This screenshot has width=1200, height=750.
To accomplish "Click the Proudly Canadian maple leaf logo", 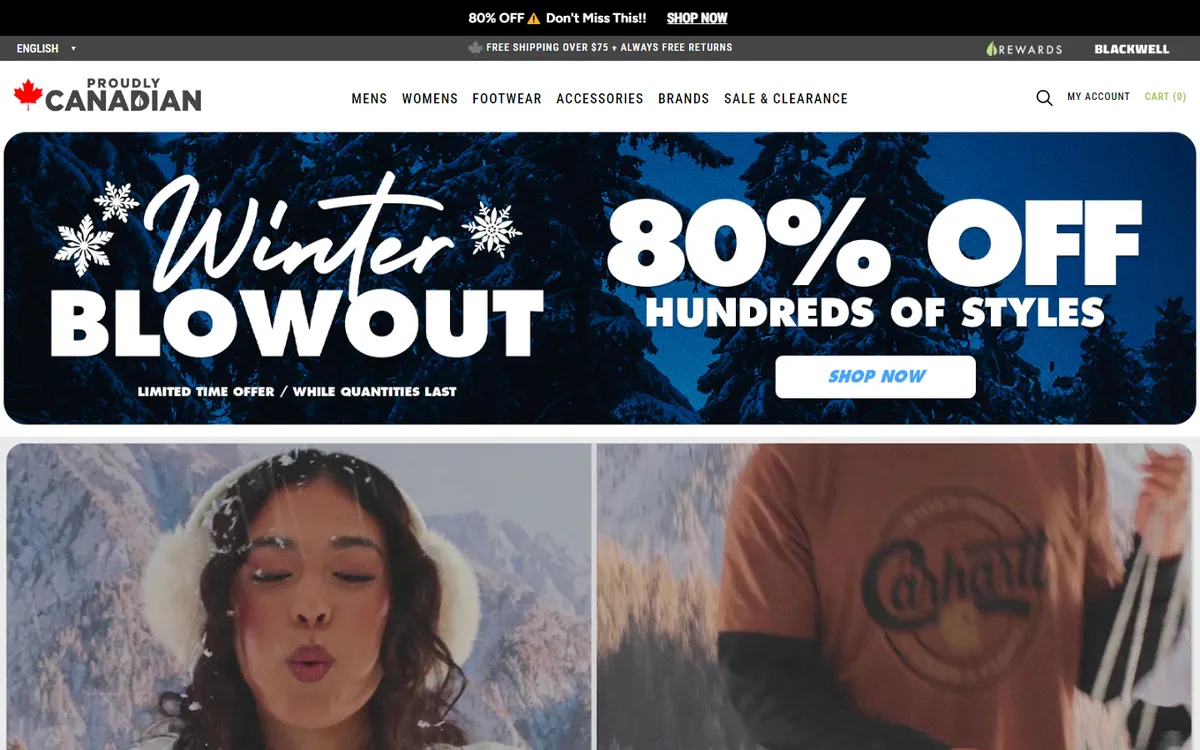I will click(x=107, y=95).
